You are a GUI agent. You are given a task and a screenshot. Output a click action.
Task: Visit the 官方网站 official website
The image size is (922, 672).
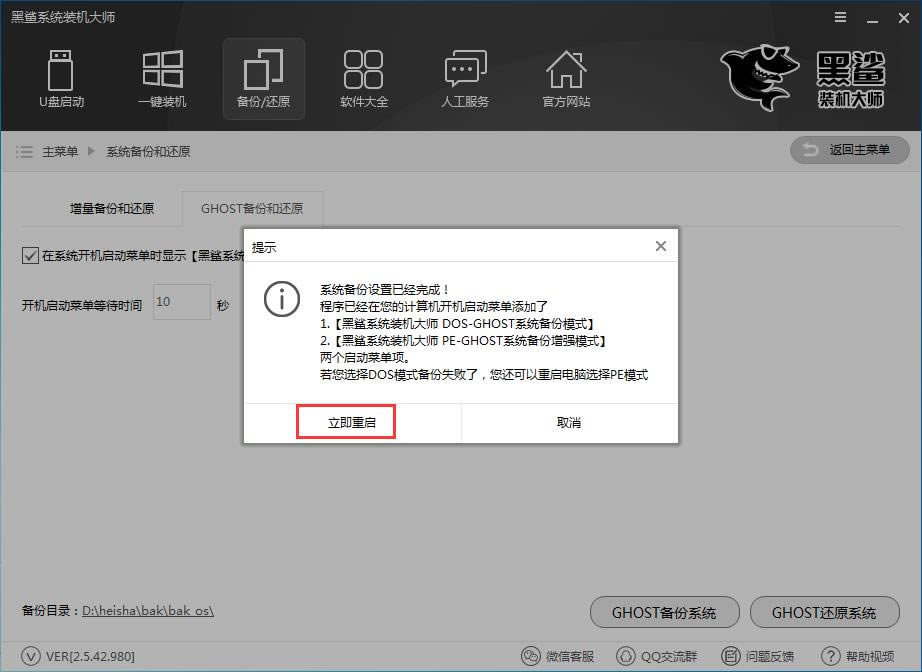coord(566,78)
